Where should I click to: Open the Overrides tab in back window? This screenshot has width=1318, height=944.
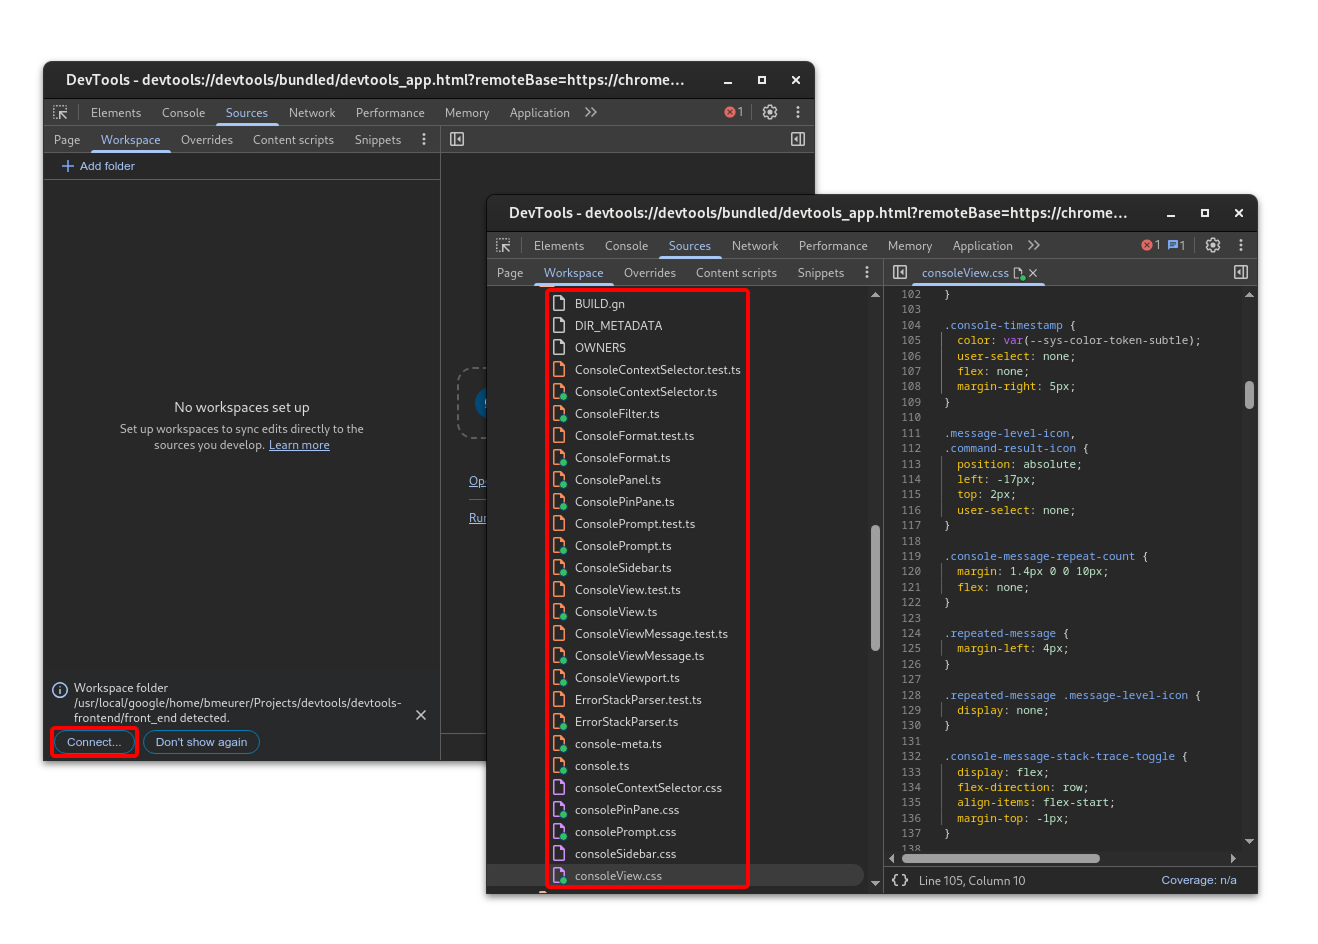(206, 140)
